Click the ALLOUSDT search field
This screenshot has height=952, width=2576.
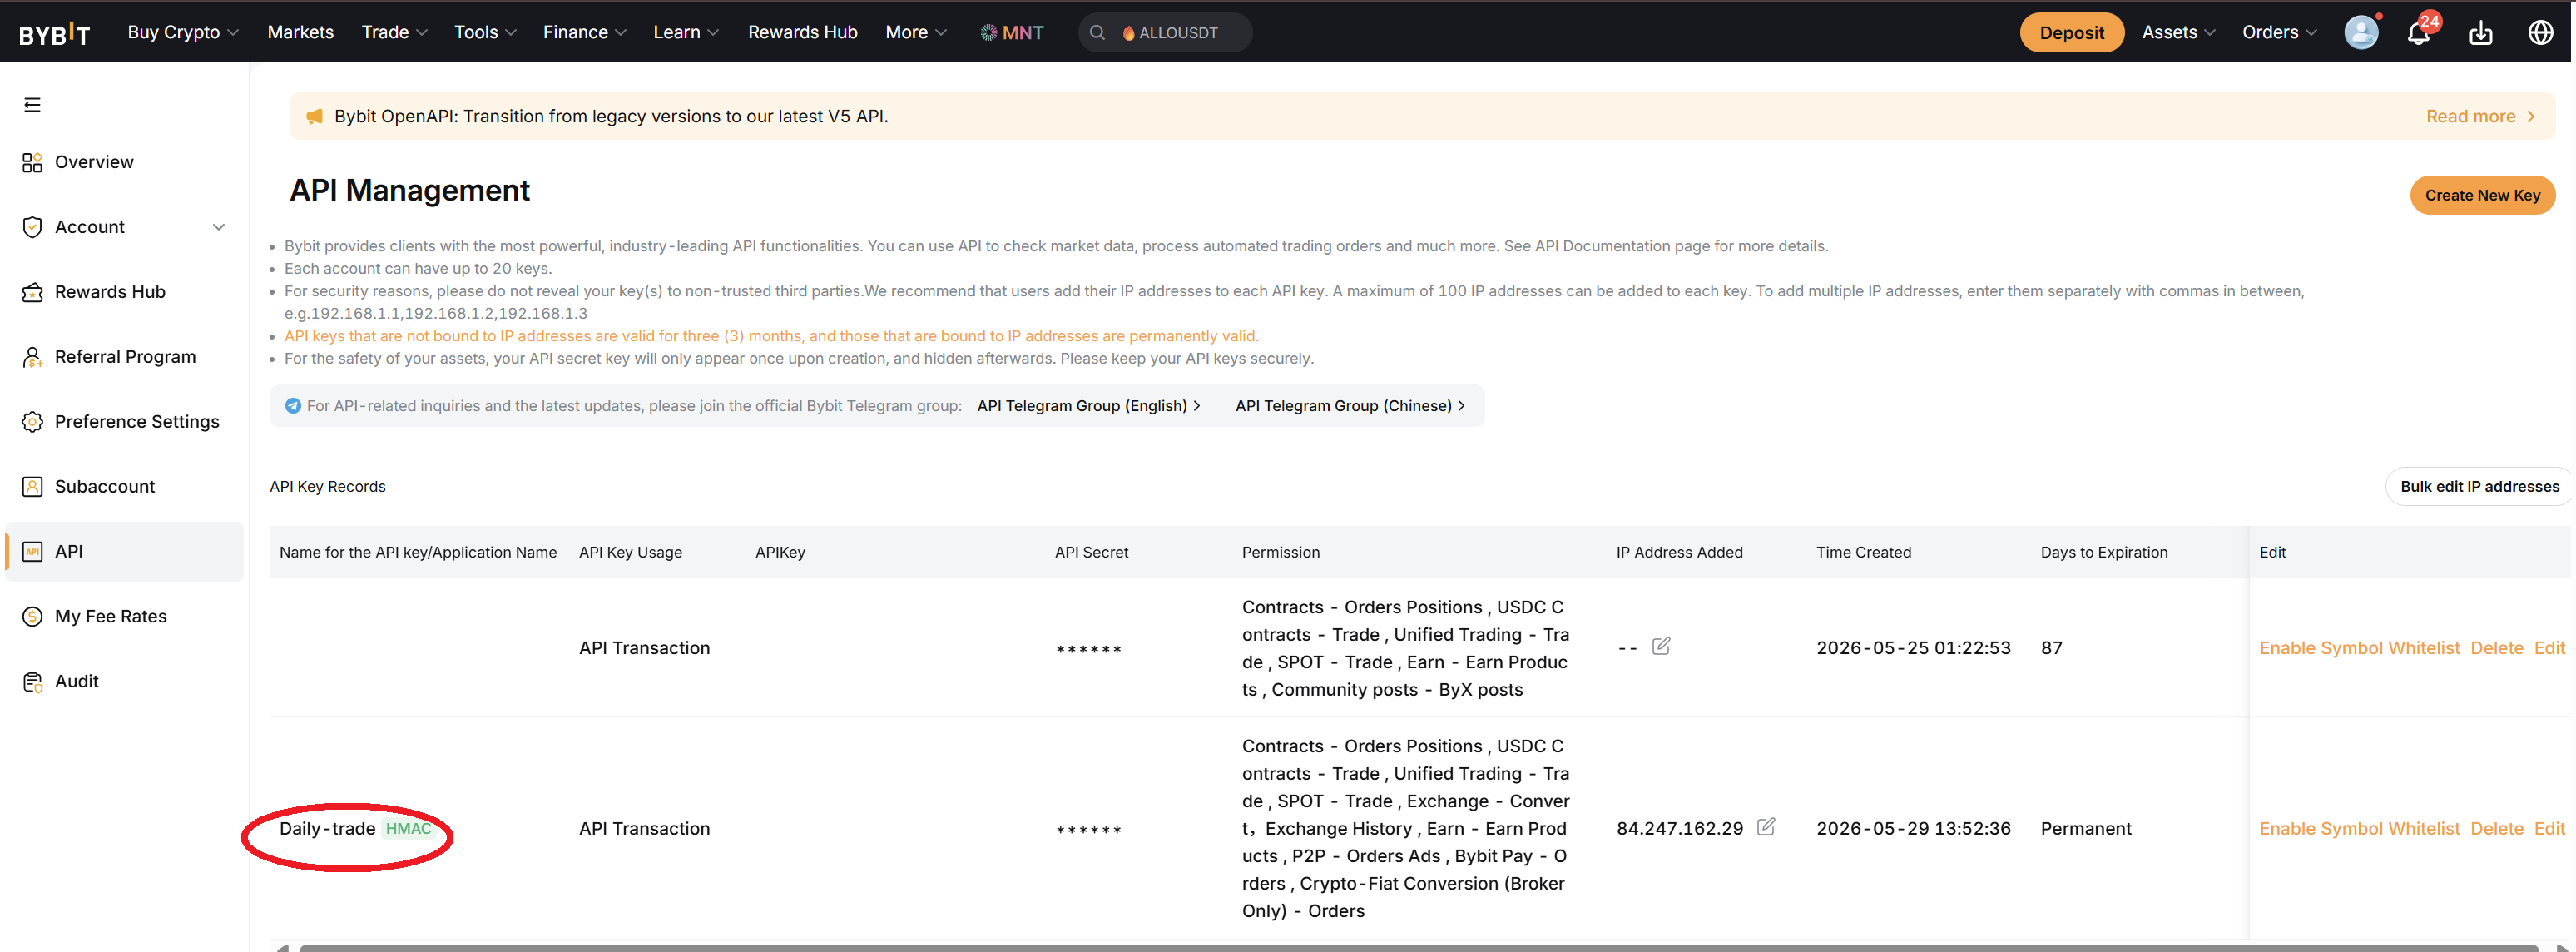[1165, 33]
